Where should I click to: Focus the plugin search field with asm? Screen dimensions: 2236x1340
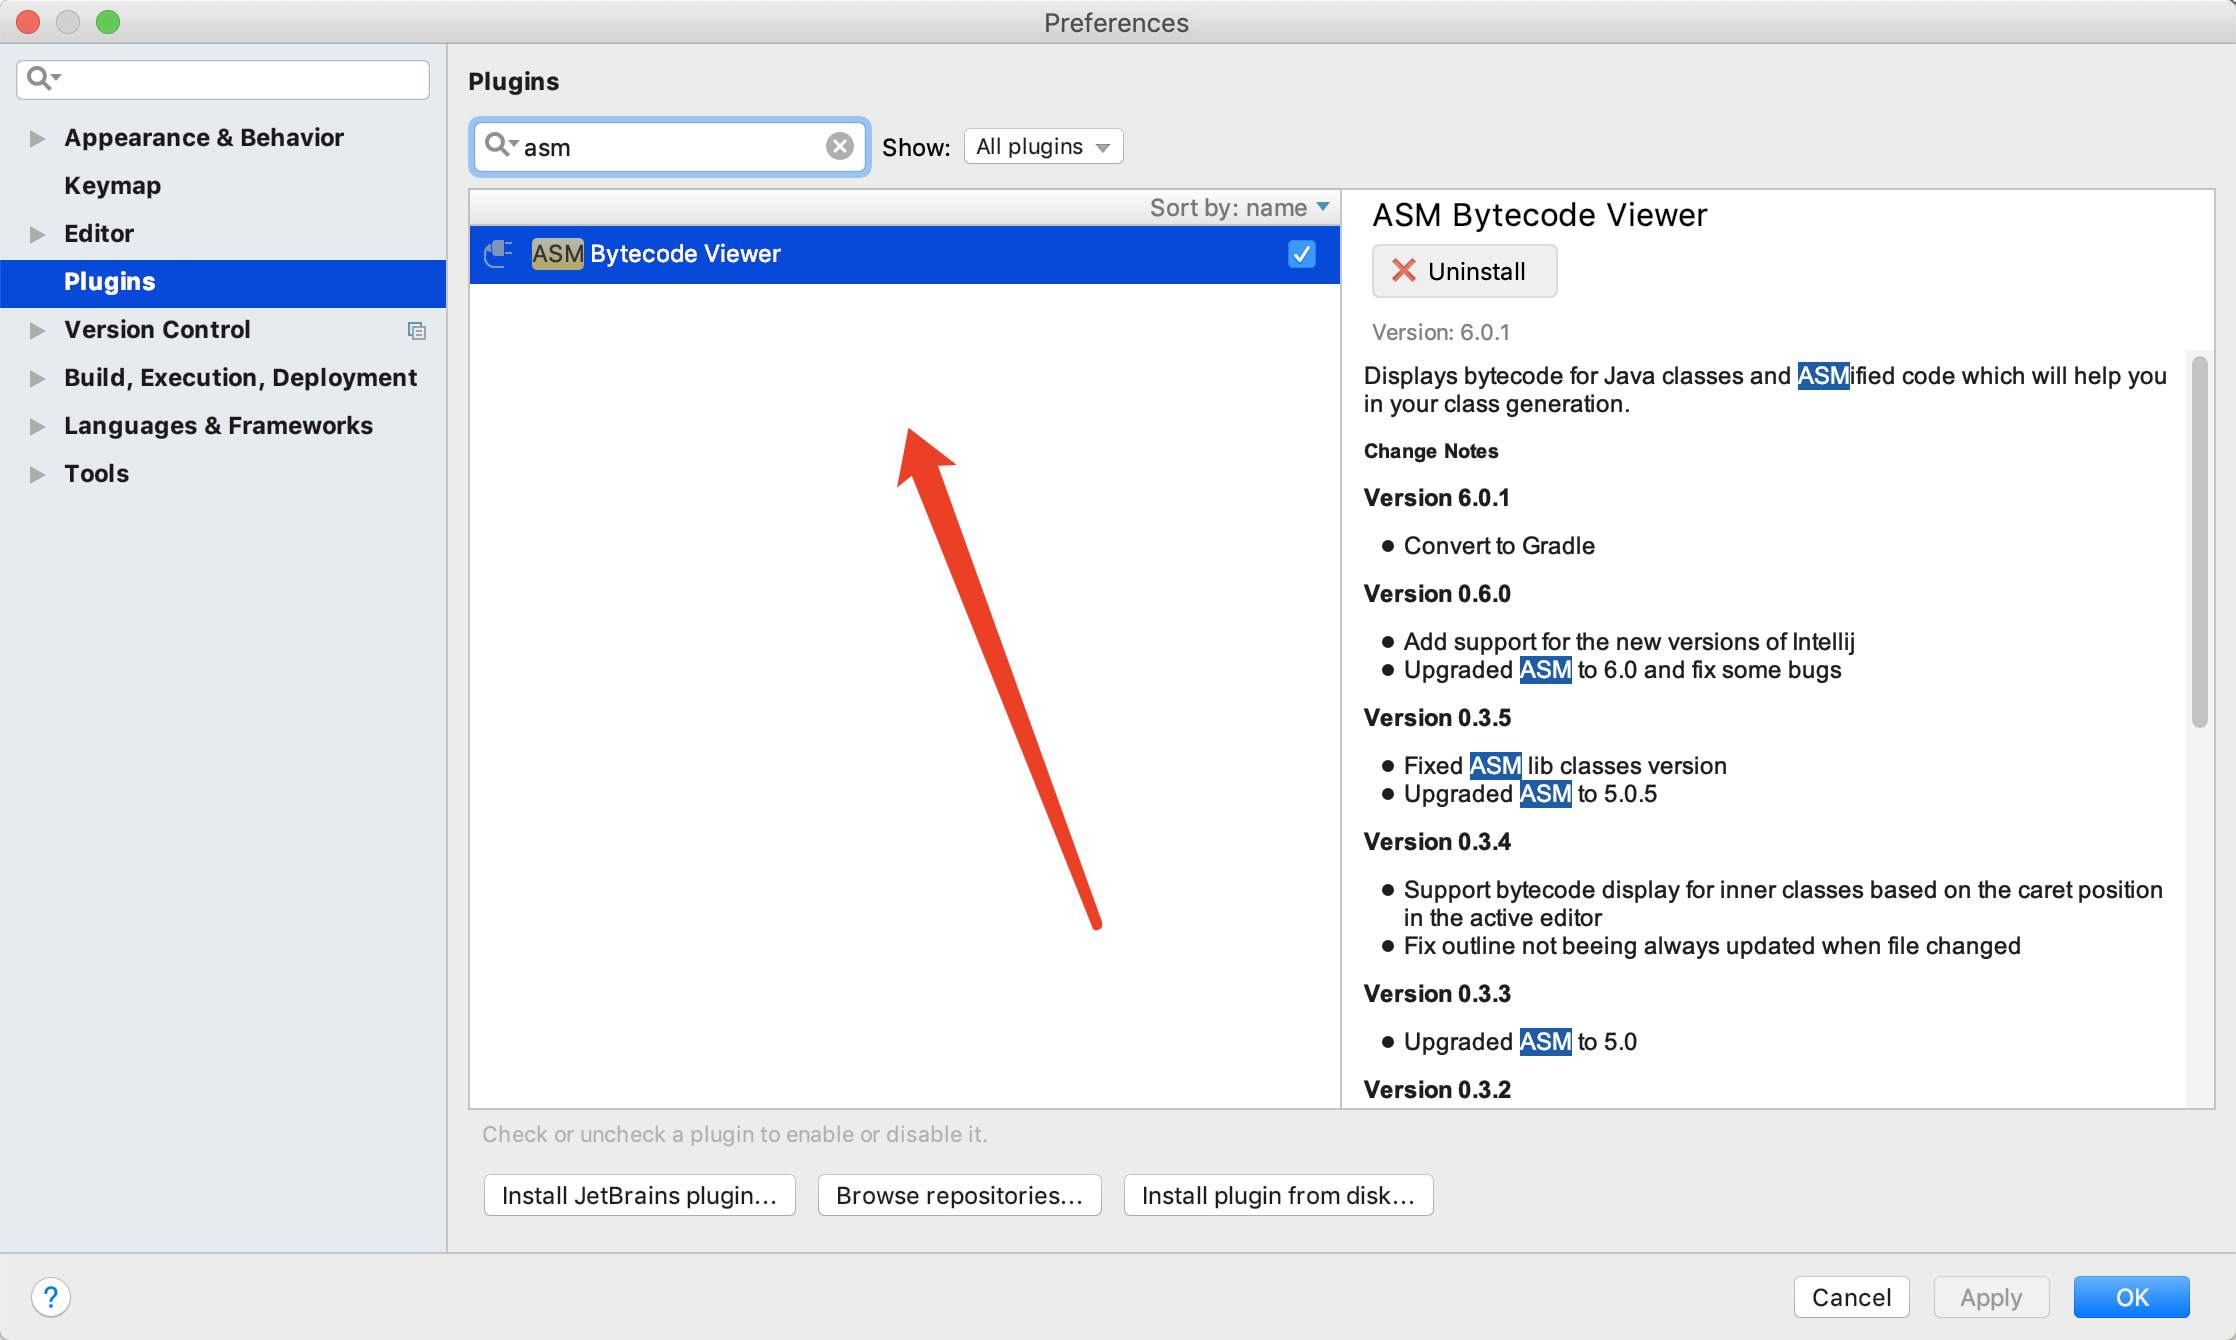[x=670, y=147]
